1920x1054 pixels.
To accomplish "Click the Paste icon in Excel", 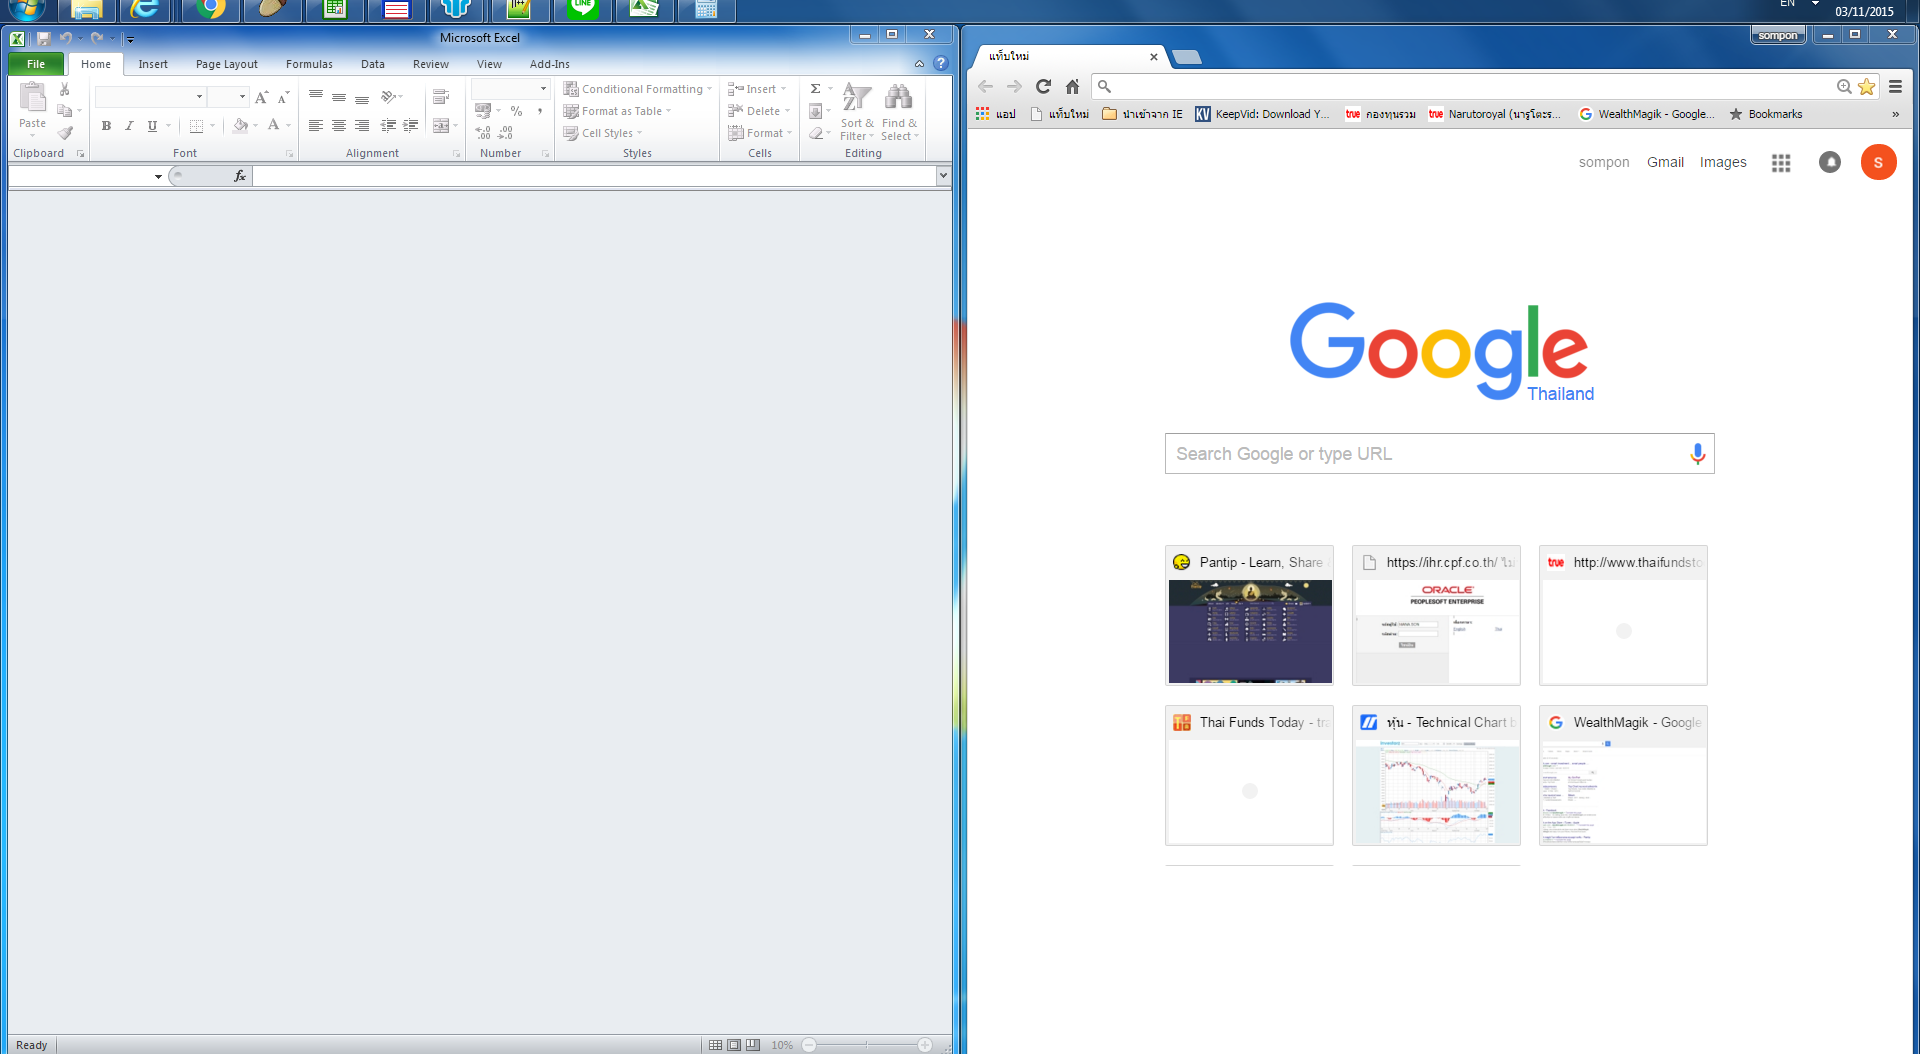I will [32, 97].
